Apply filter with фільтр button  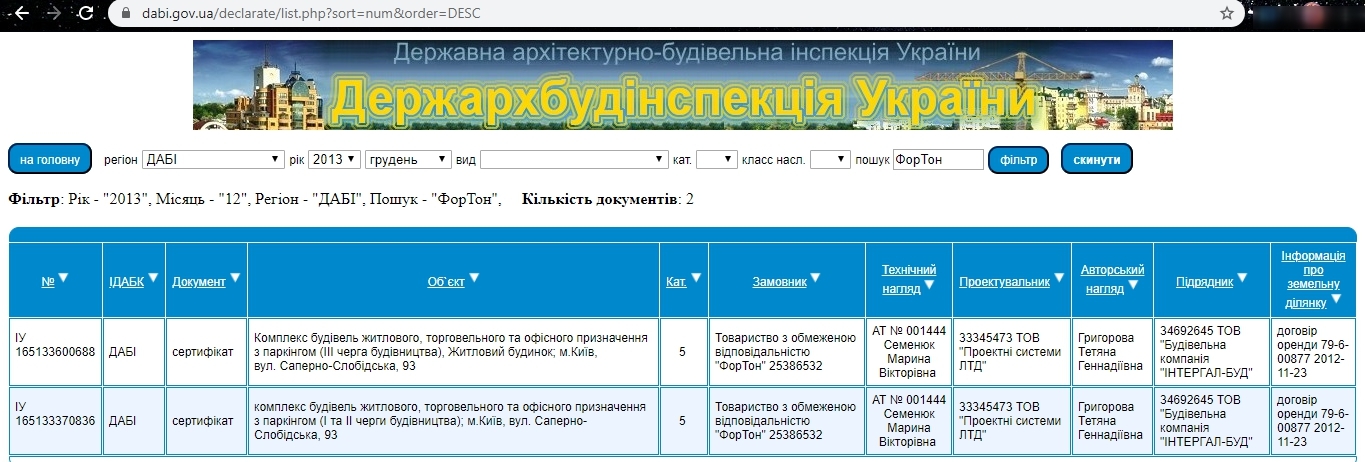(1019, 159)
